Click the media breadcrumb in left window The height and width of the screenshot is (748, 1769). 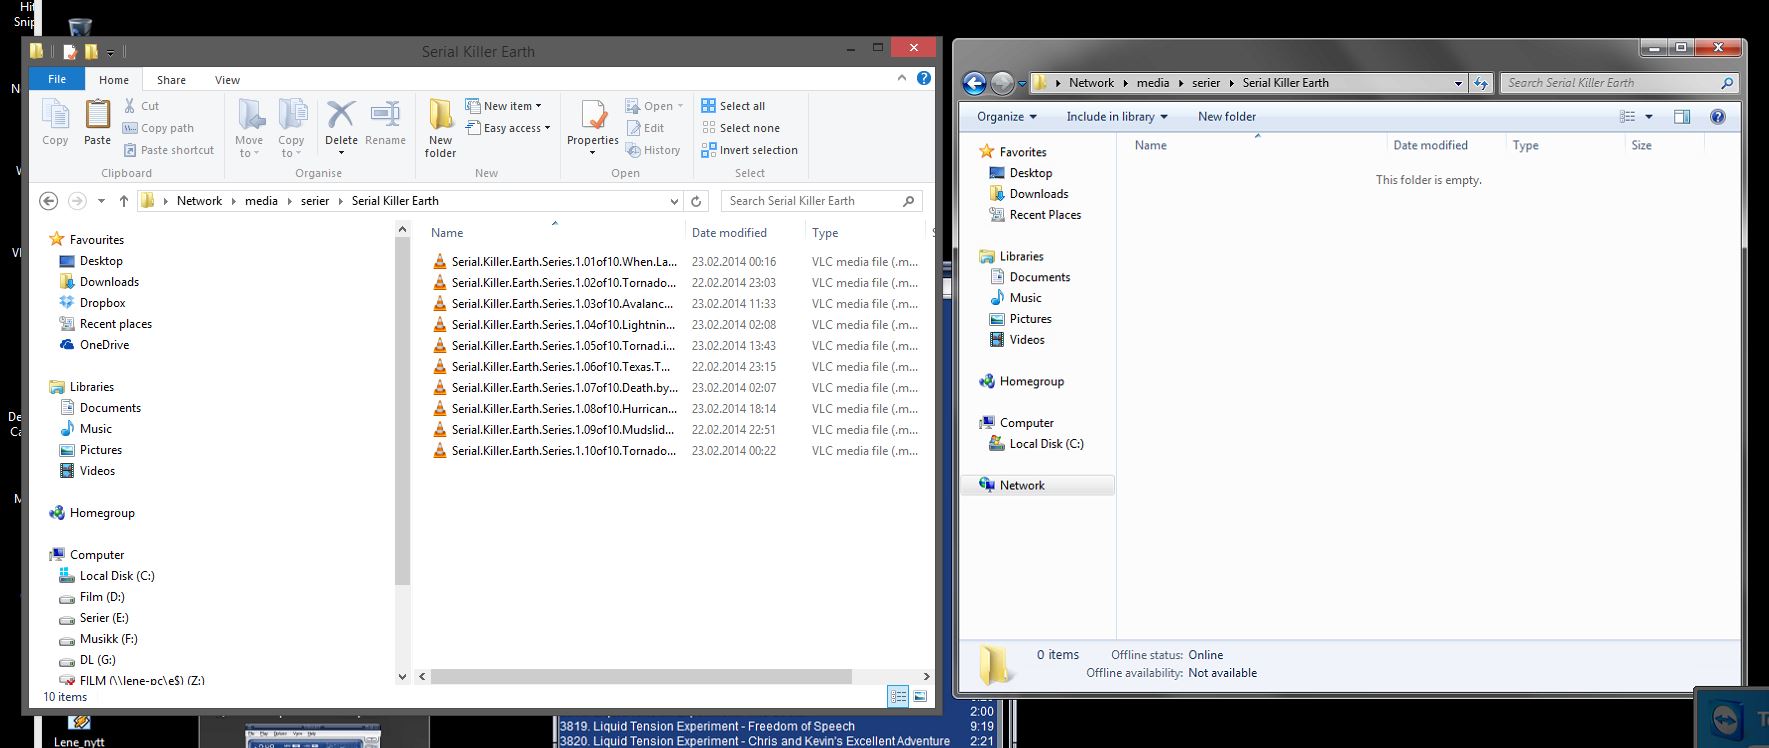(261, 201)
